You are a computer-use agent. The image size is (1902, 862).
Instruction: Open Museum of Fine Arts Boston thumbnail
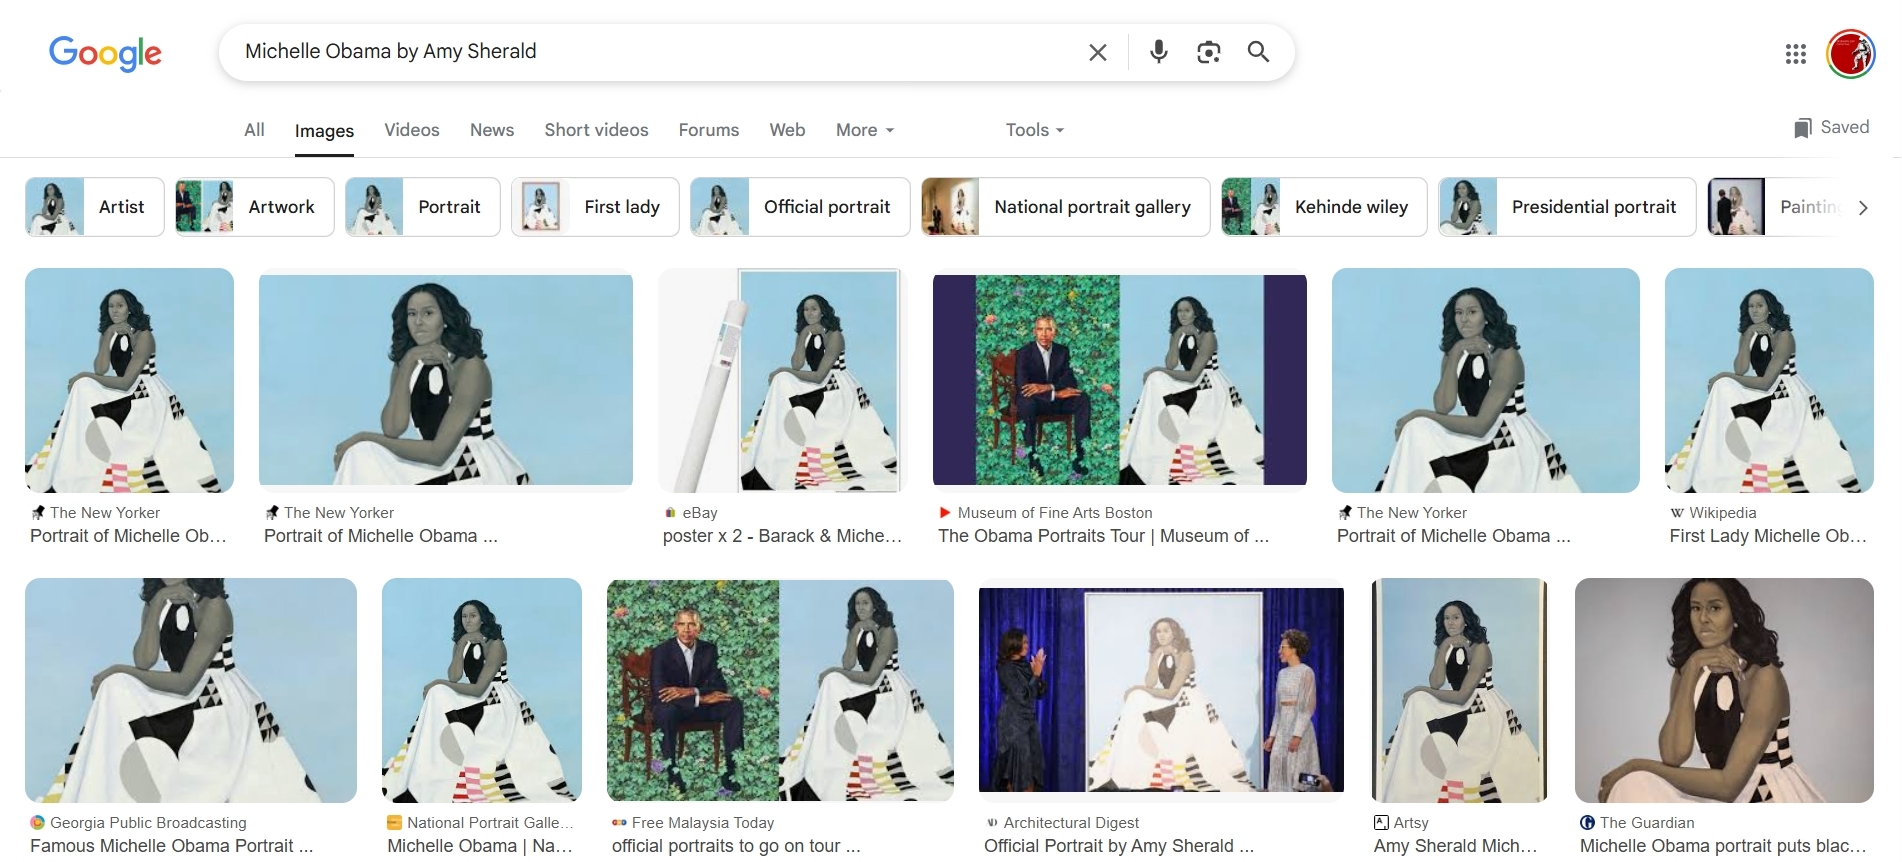(1119, 380)
